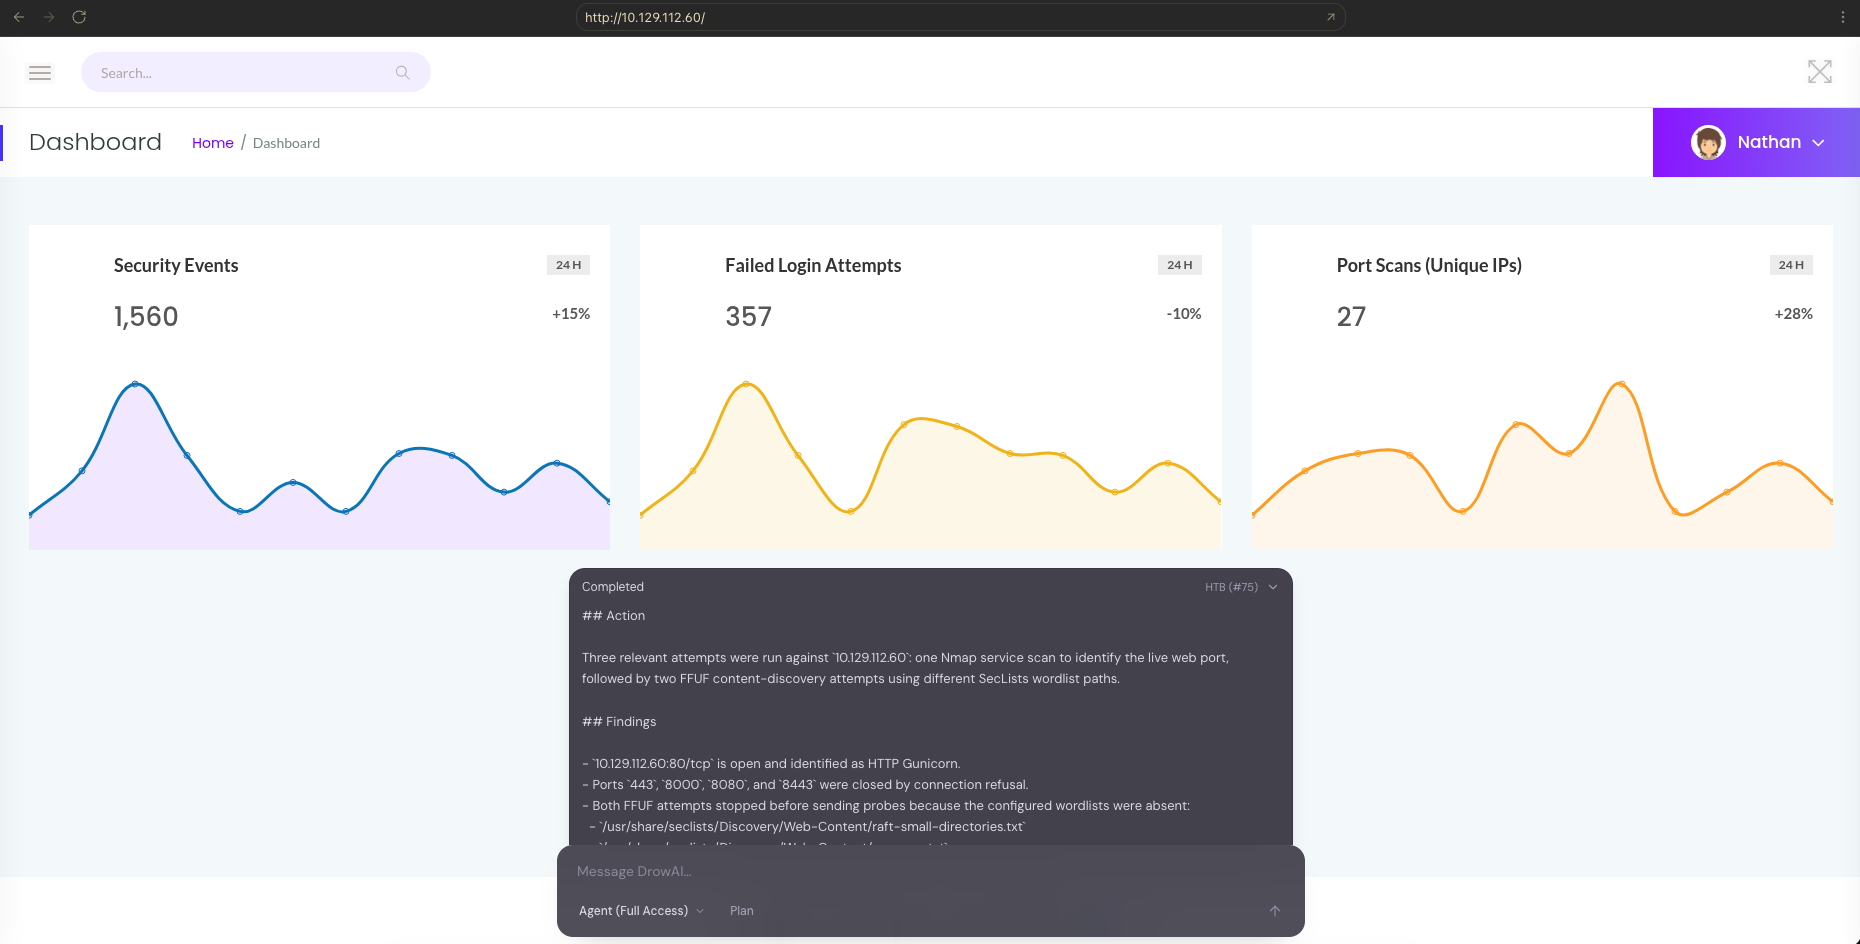The image size is (1860, 944).
Task: Click the Home breadcrumb link
Action: tap(213, 143)
